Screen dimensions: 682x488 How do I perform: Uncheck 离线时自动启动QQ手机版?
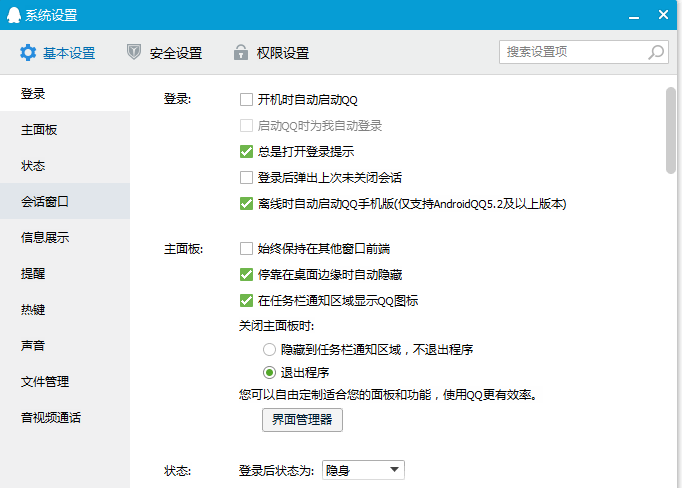click(246, 204)
